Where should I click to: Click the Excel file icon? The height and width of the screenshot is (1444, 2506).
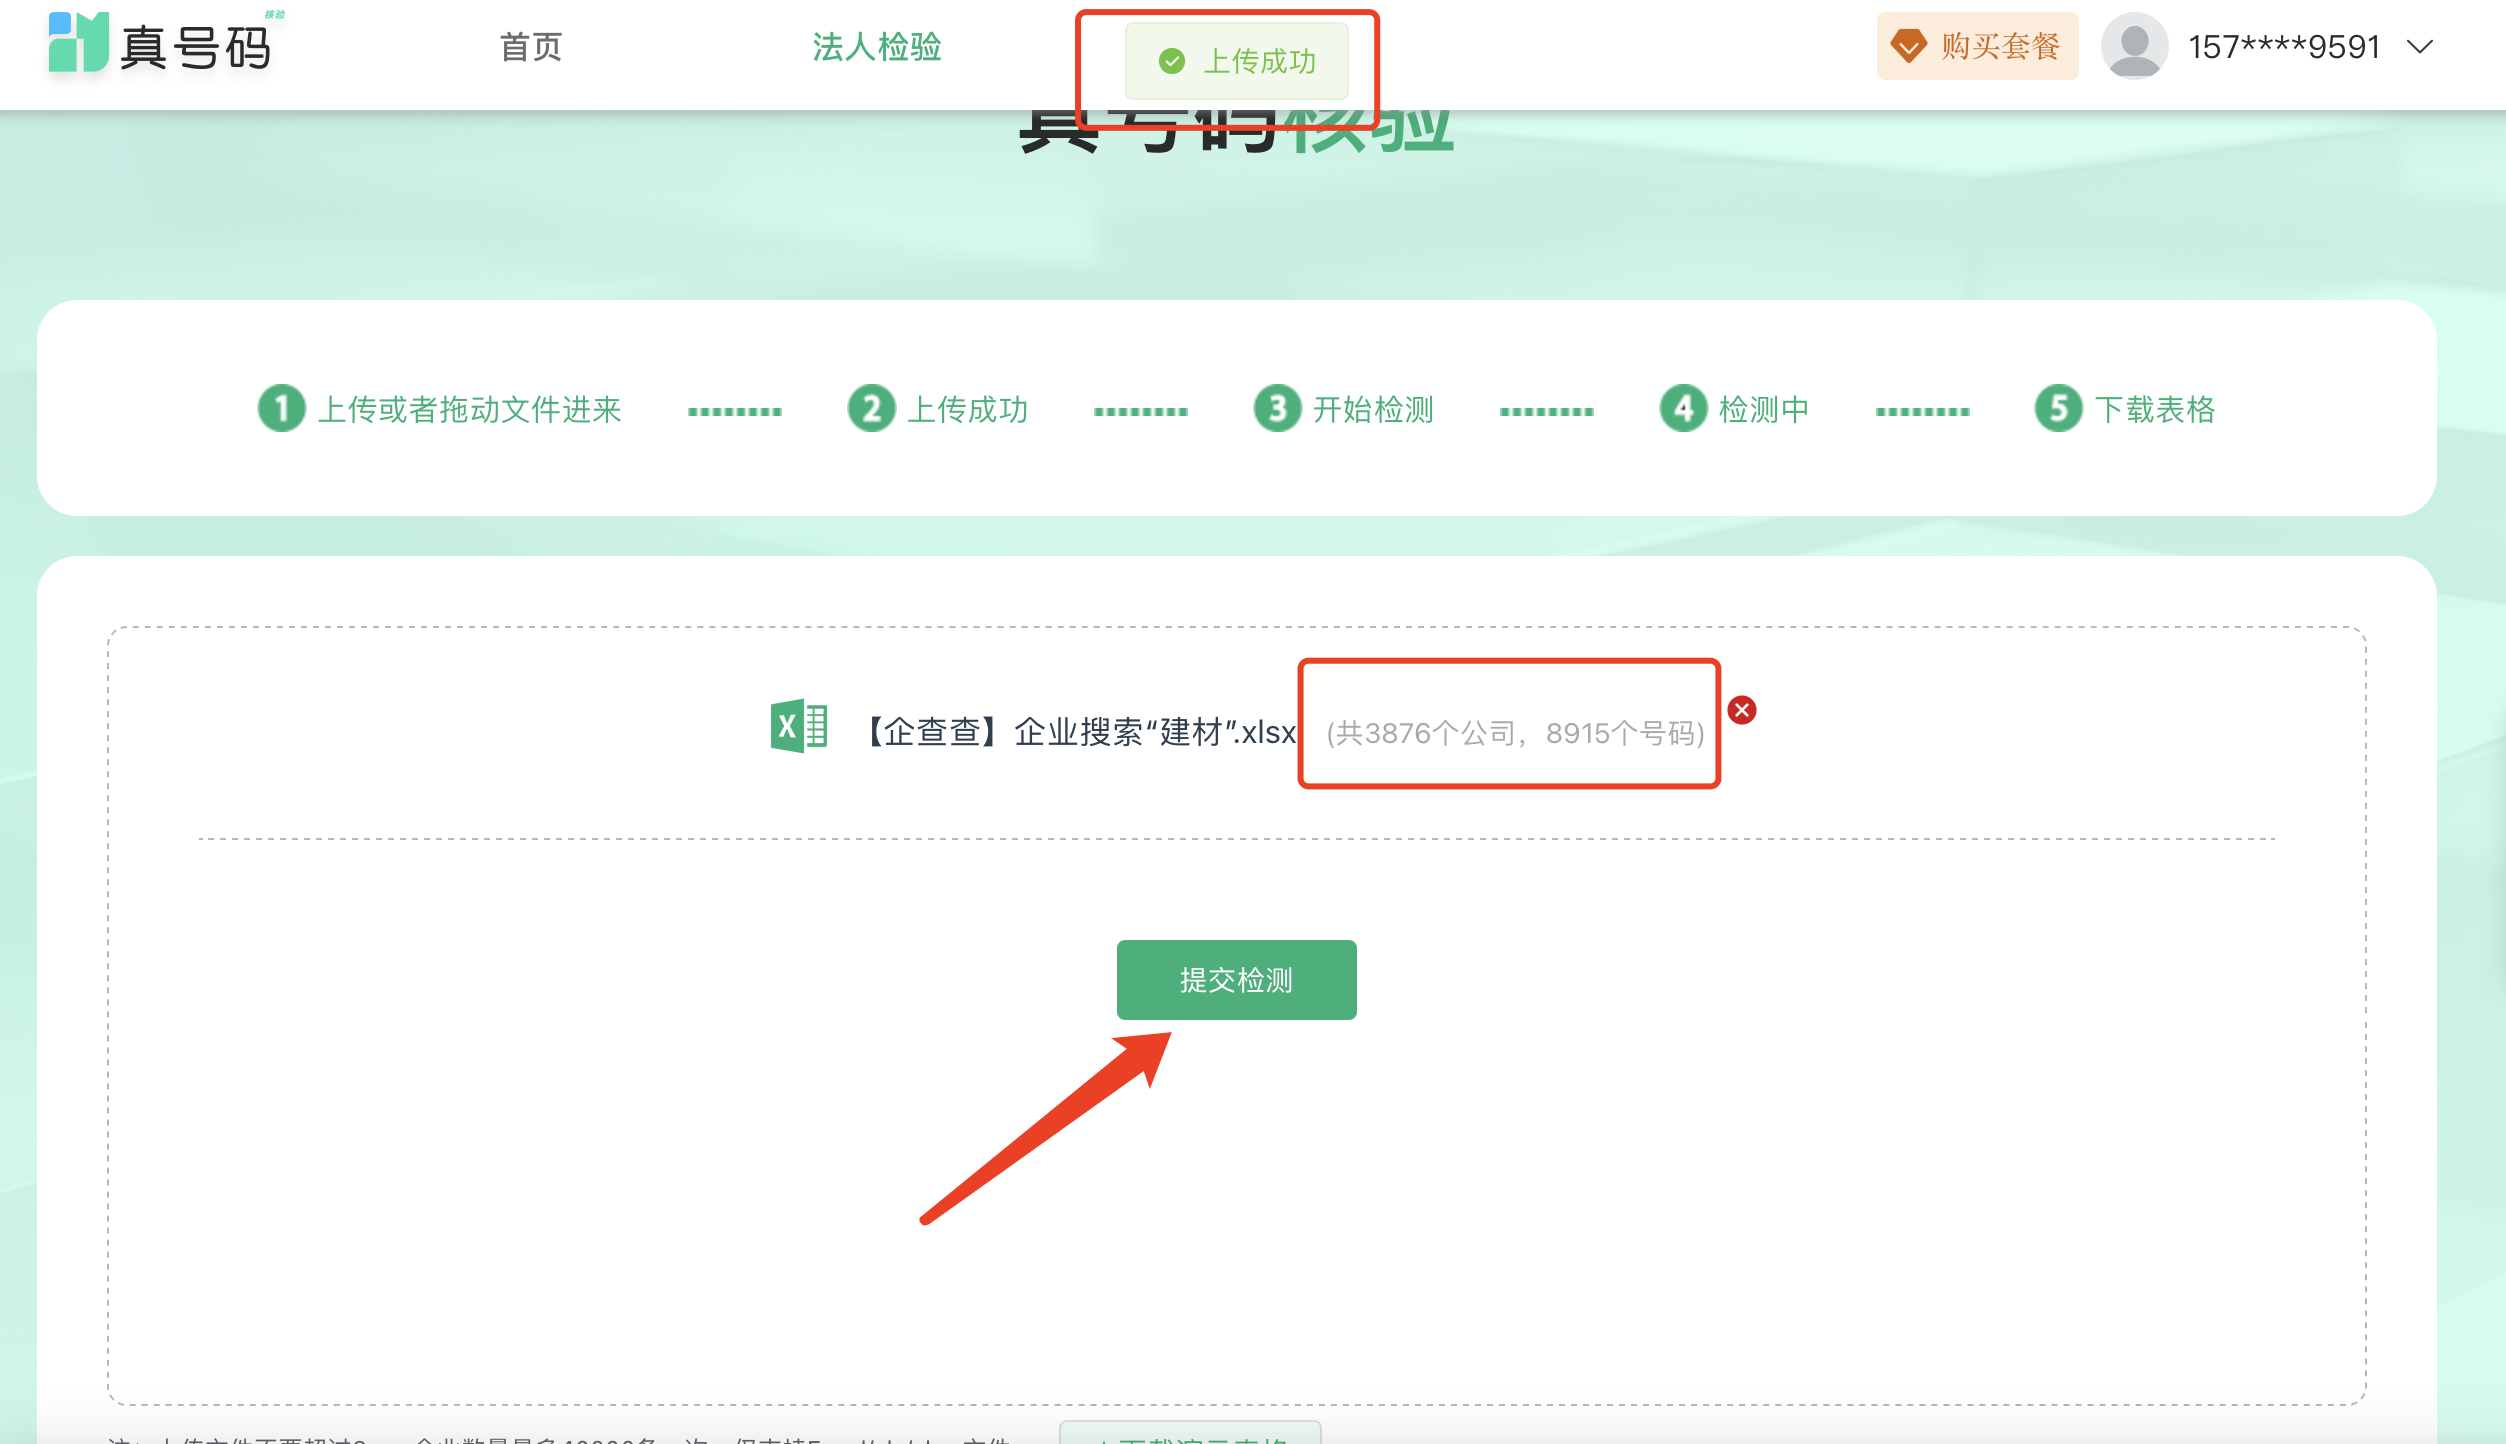[798, 726]
